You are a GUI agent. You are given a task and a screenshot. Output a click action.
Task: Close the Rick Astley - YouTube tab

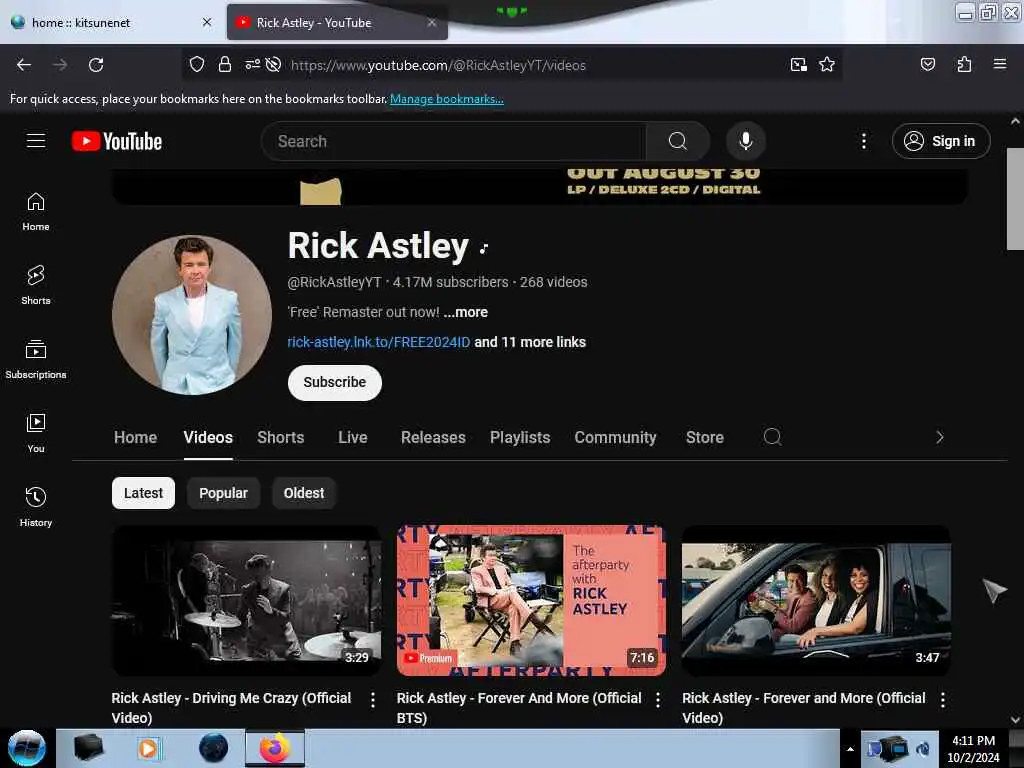(x=432, y=22)
